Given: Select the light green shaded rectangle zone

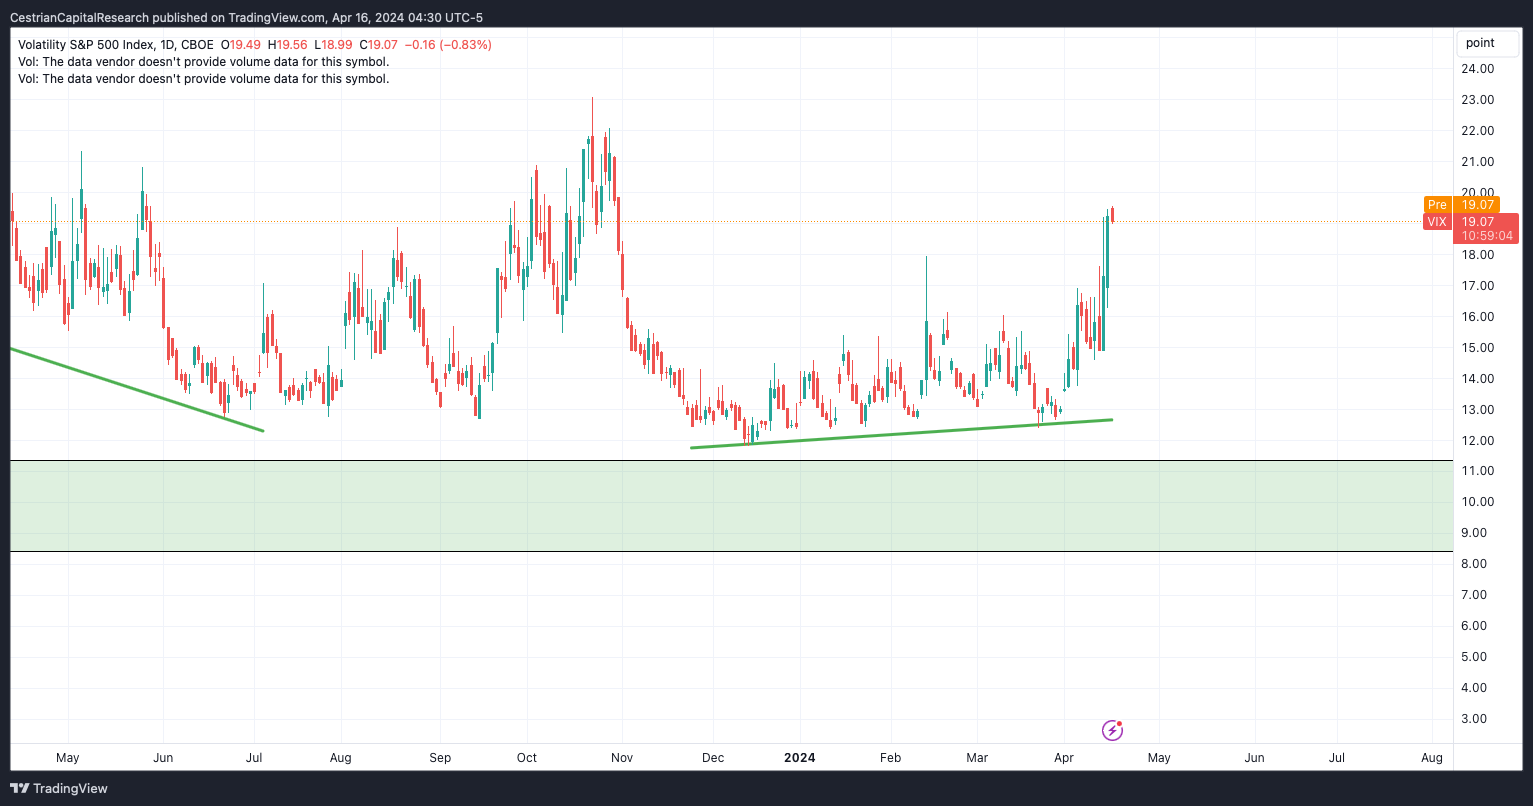Looking at the screenshot, I should click(x=731, y=506).
